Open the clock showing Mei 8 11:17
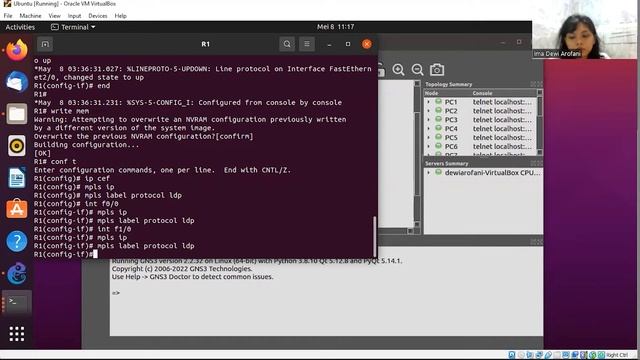The image size is (640, 360). click(336, 27)
